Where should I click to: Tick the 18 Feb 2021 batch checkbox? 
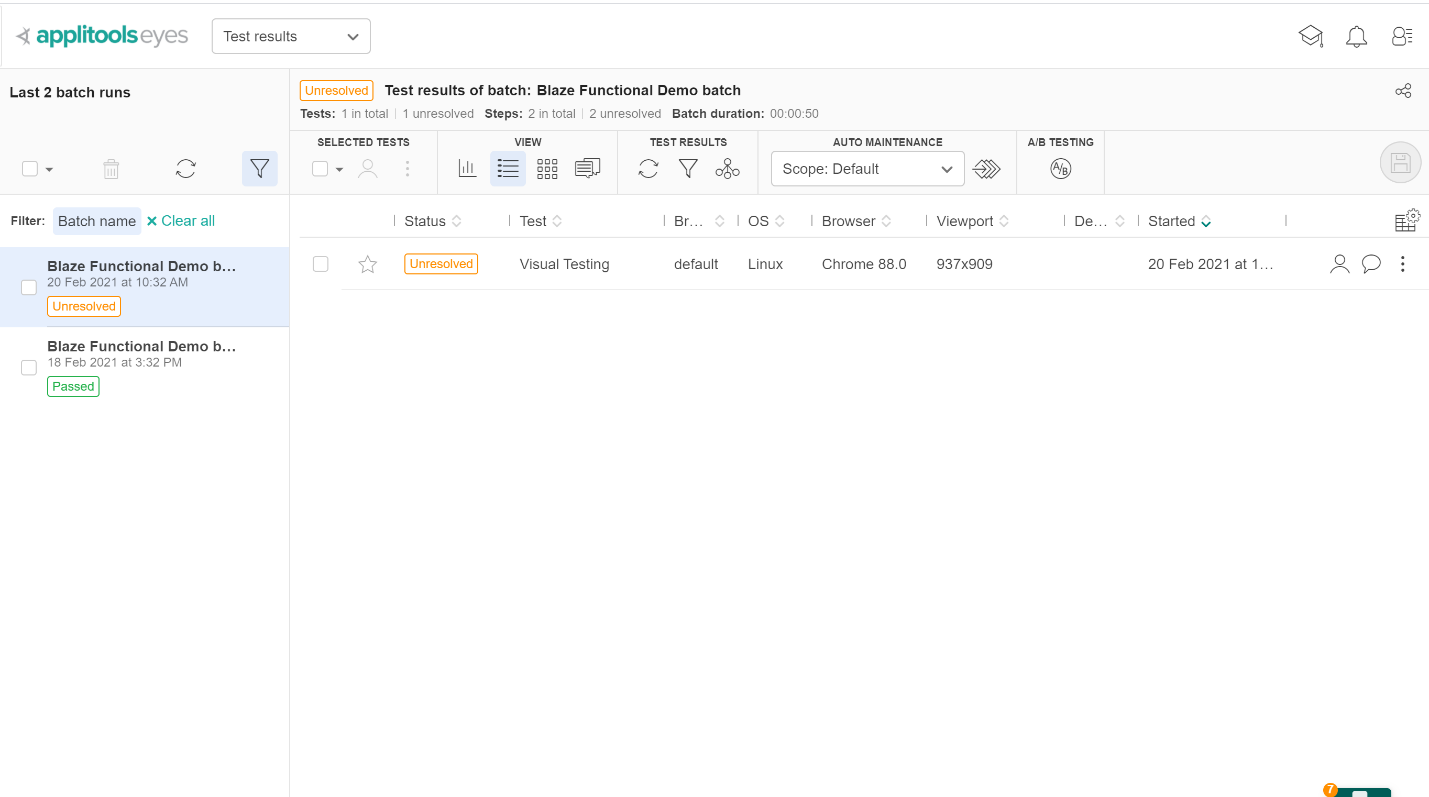pos(29,368)
